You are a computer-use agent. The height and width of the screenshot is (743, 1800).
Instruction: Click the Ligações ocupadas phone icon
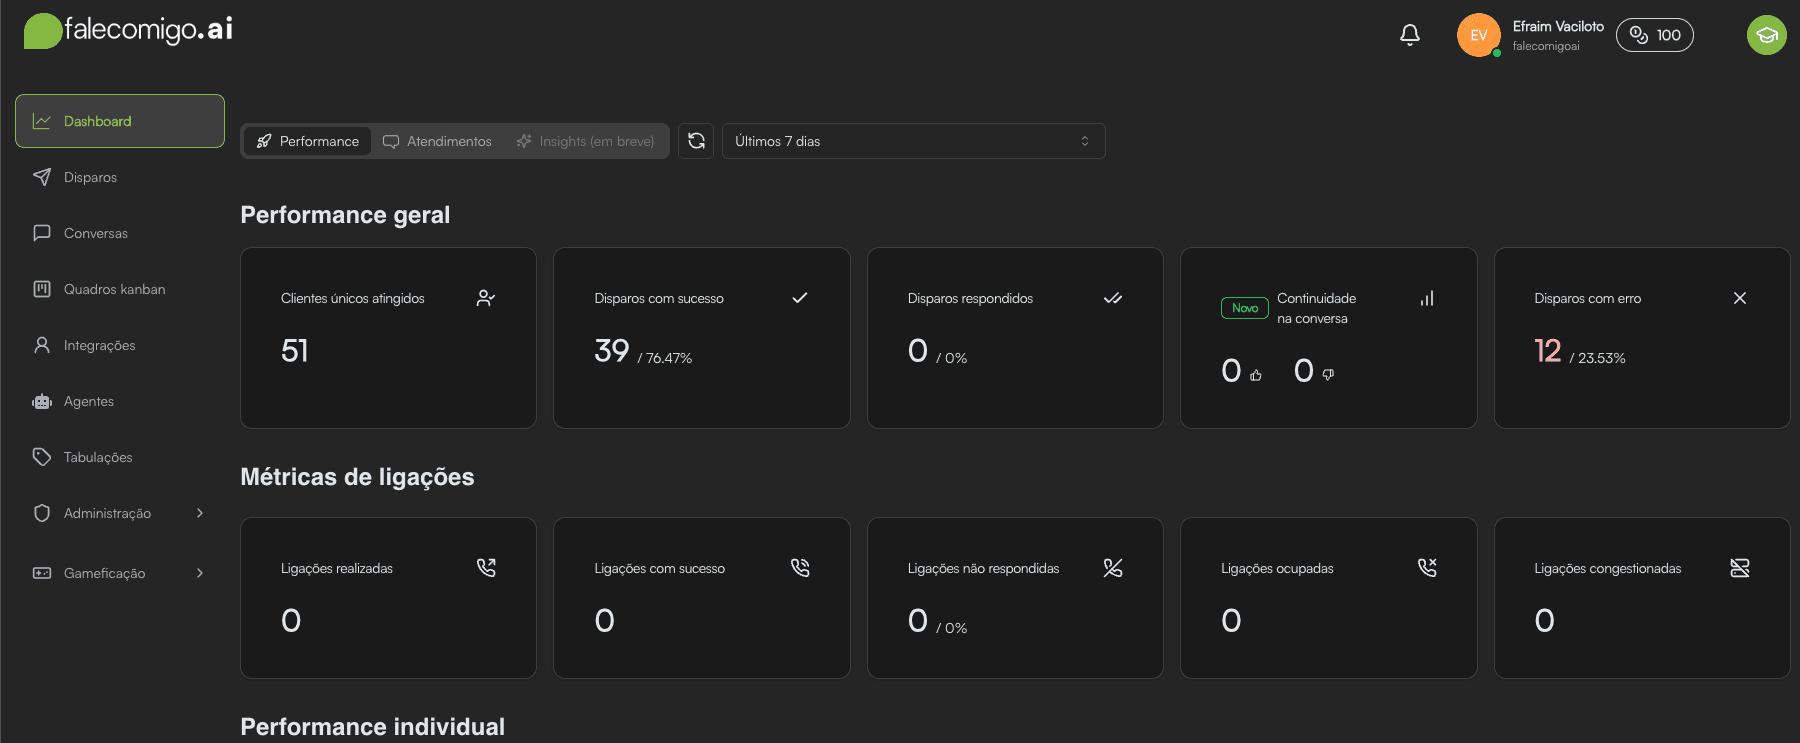click(x=1427, y=568)
